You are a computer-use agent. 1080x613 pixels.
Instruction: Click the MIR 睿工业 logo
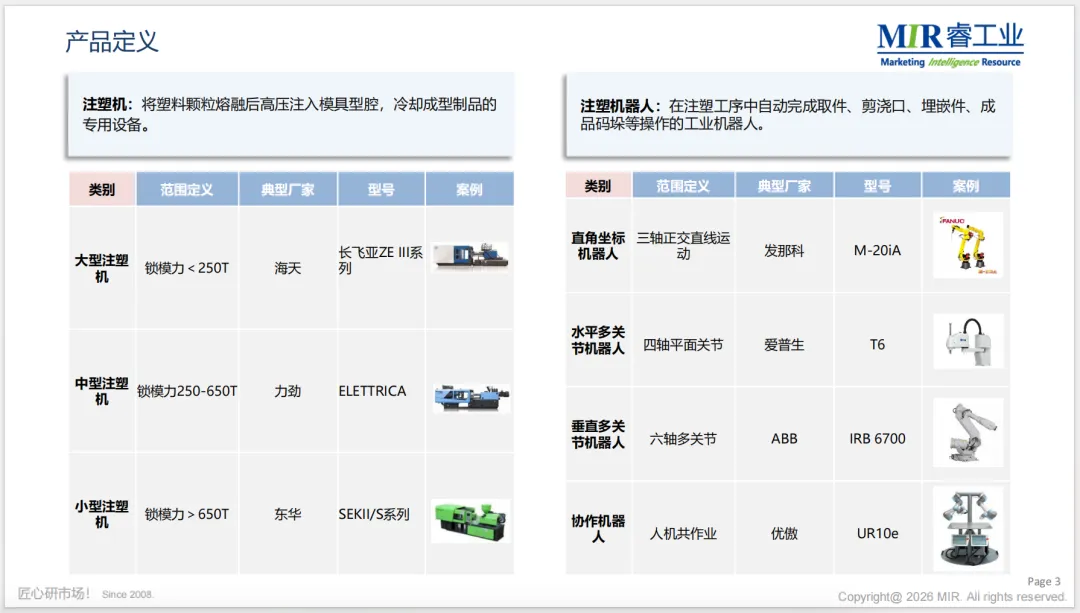tap(950, 45)
